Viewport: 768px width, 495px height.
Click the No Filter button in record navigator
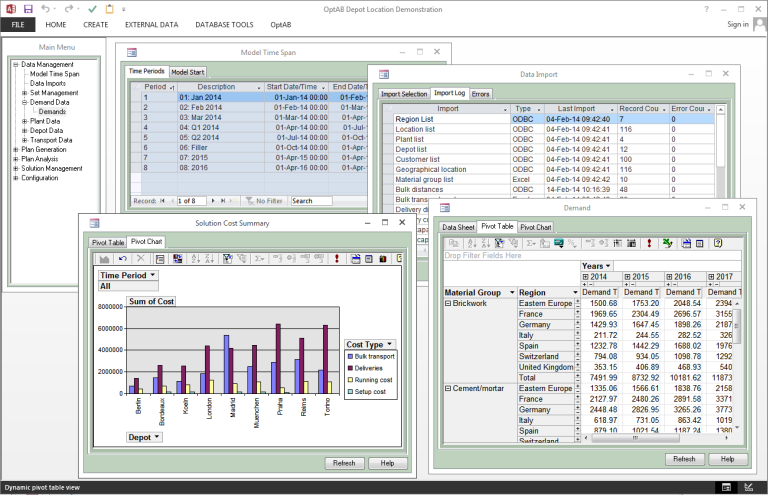click(264, 201)
